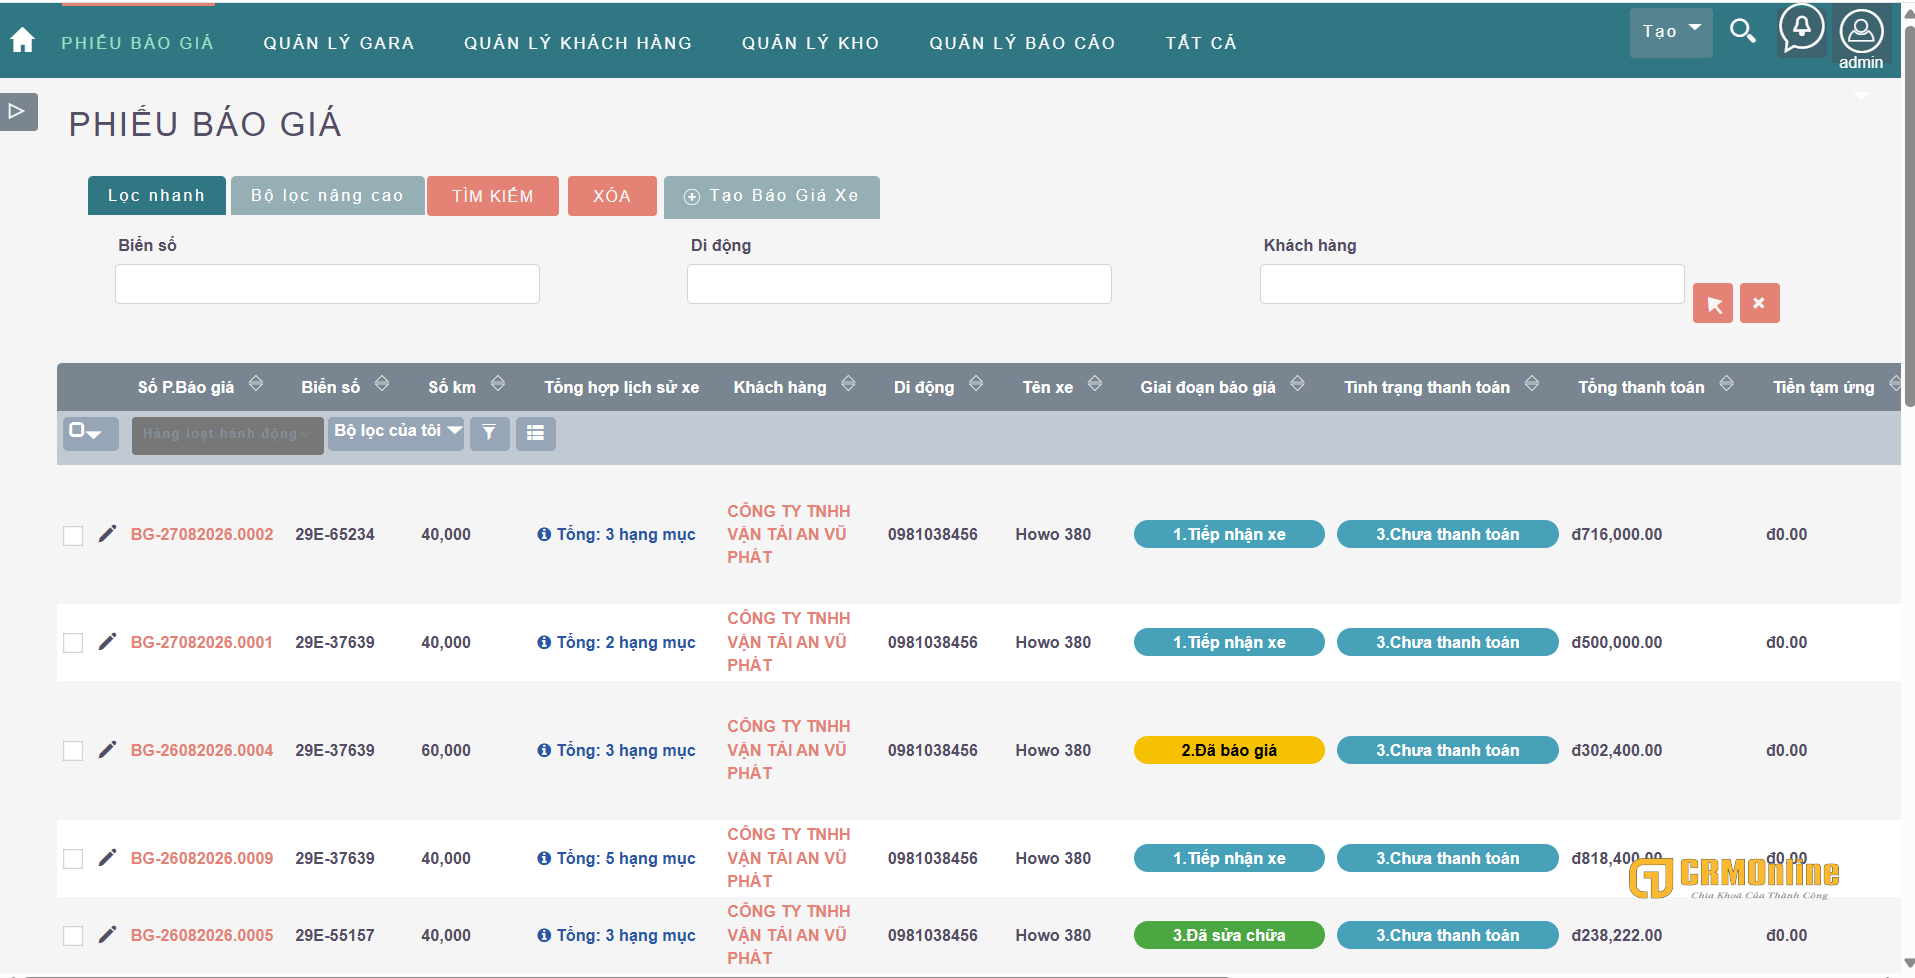1915x978 pixels.
Task: Open the QUẢN LÝ KHÁCH HÀNG menu
Action: tap(578, 43)
